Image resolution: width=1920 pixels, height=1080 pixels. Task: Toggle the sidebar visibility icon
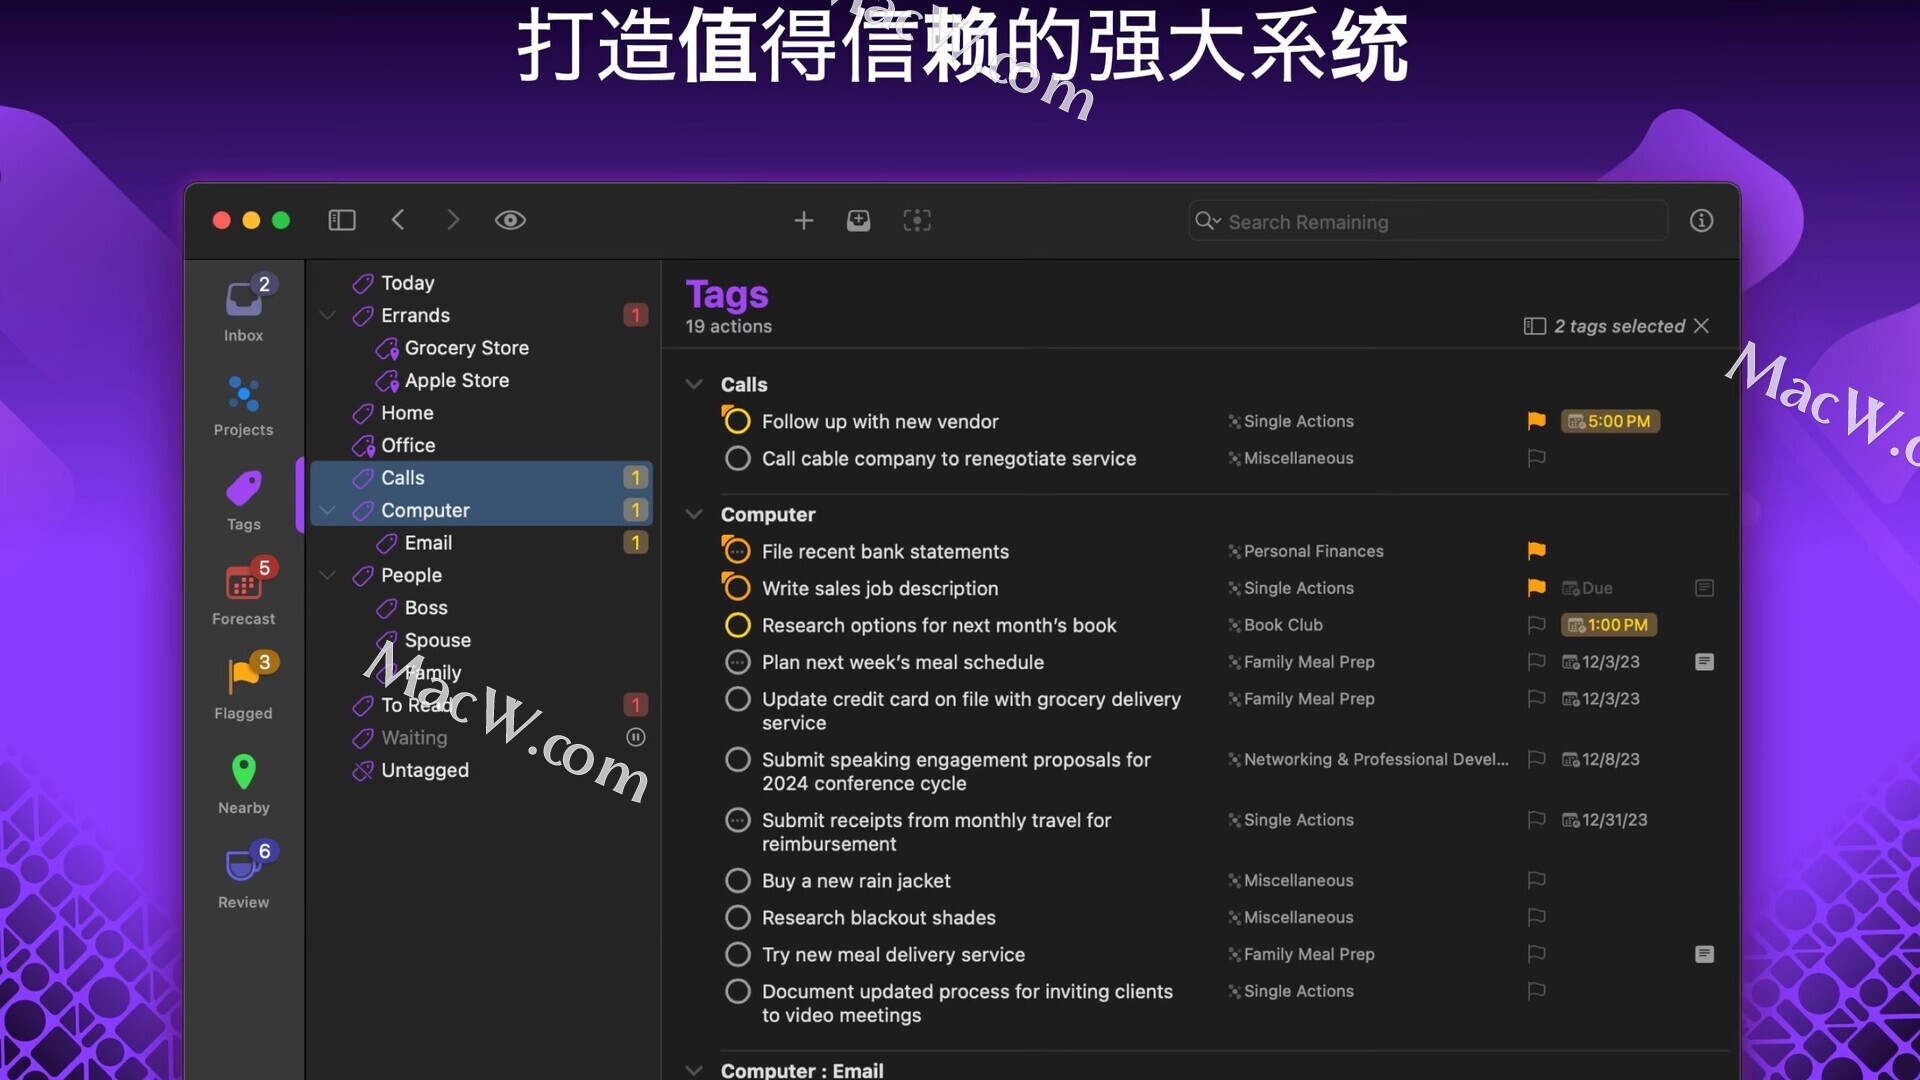click(x=342, y=220)
